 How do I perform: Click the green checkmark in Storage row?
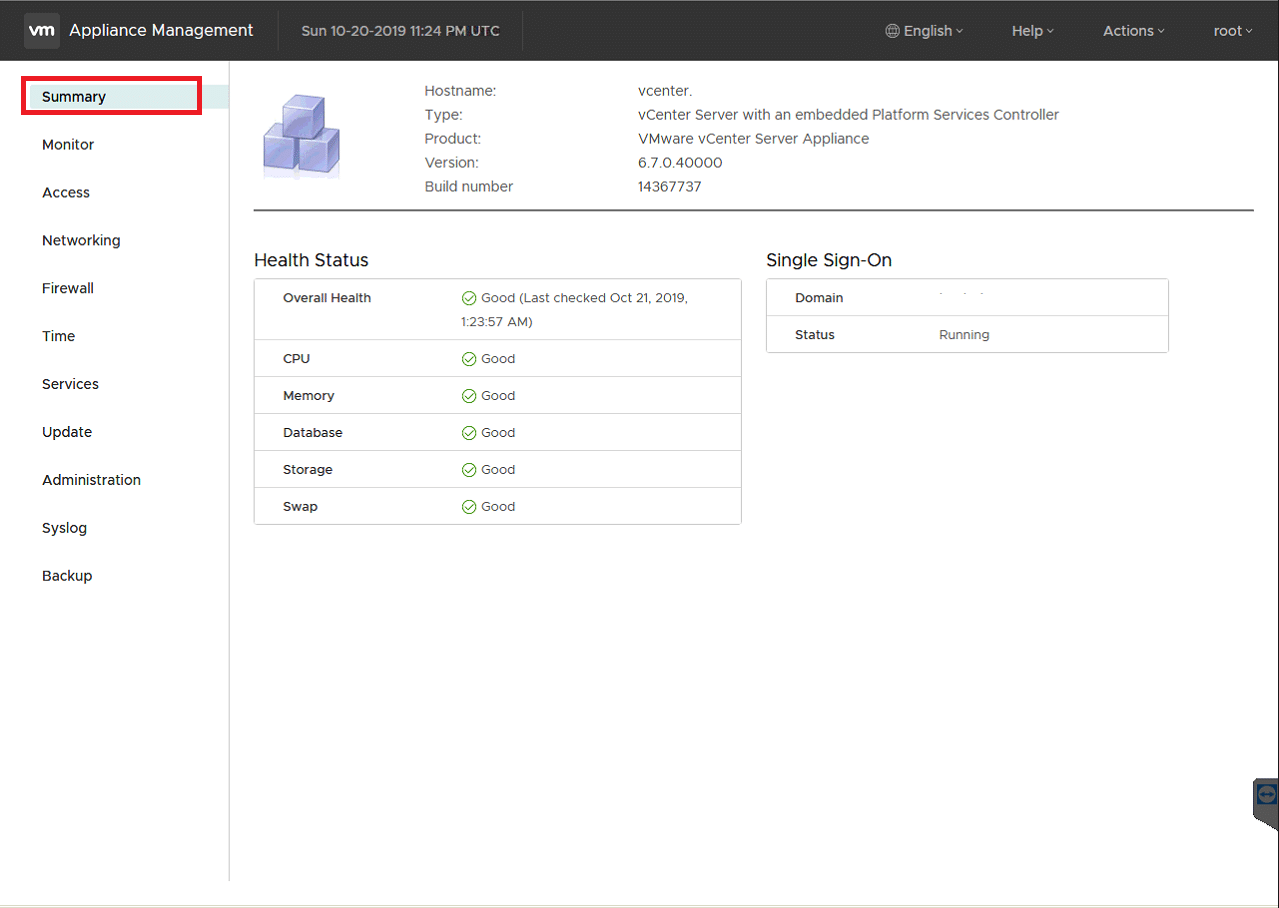(x=469, y=470)
